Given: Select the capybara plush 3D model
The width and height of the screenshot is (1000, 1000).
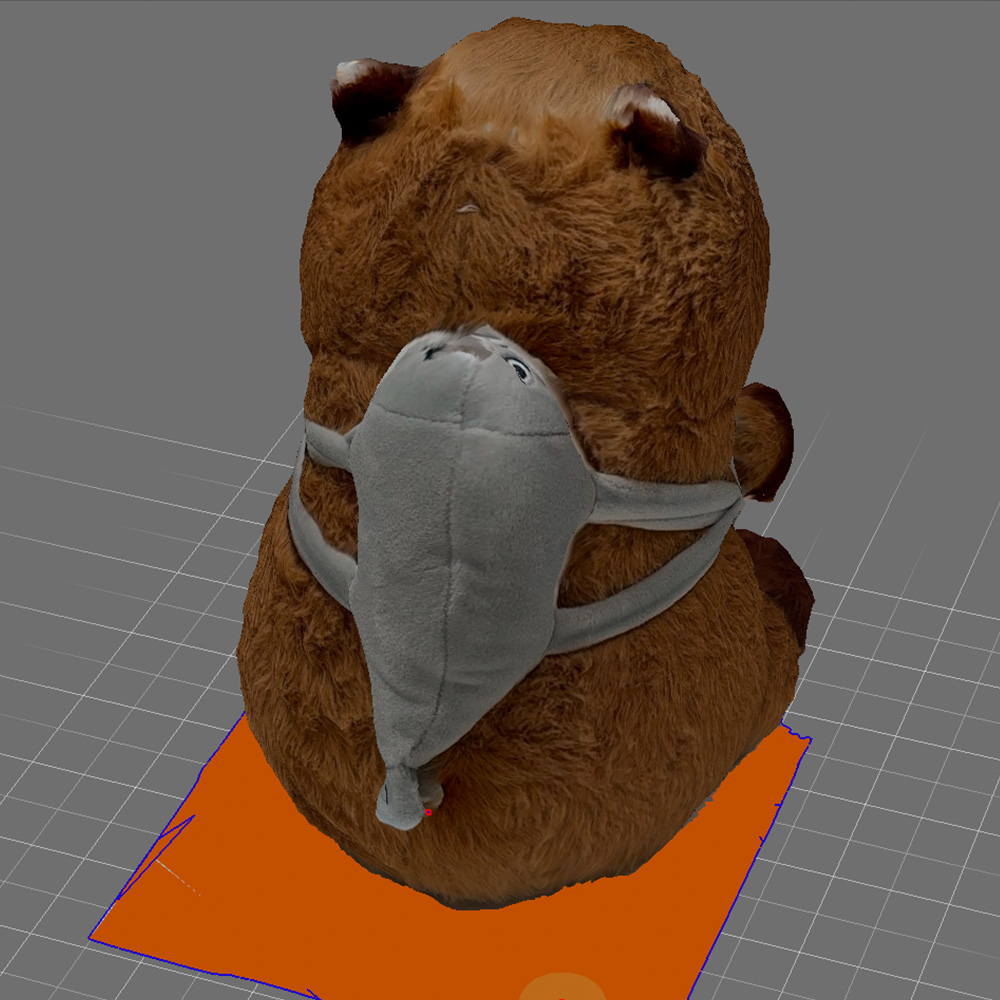Looking at the screenshot, I should pos(500,250).
